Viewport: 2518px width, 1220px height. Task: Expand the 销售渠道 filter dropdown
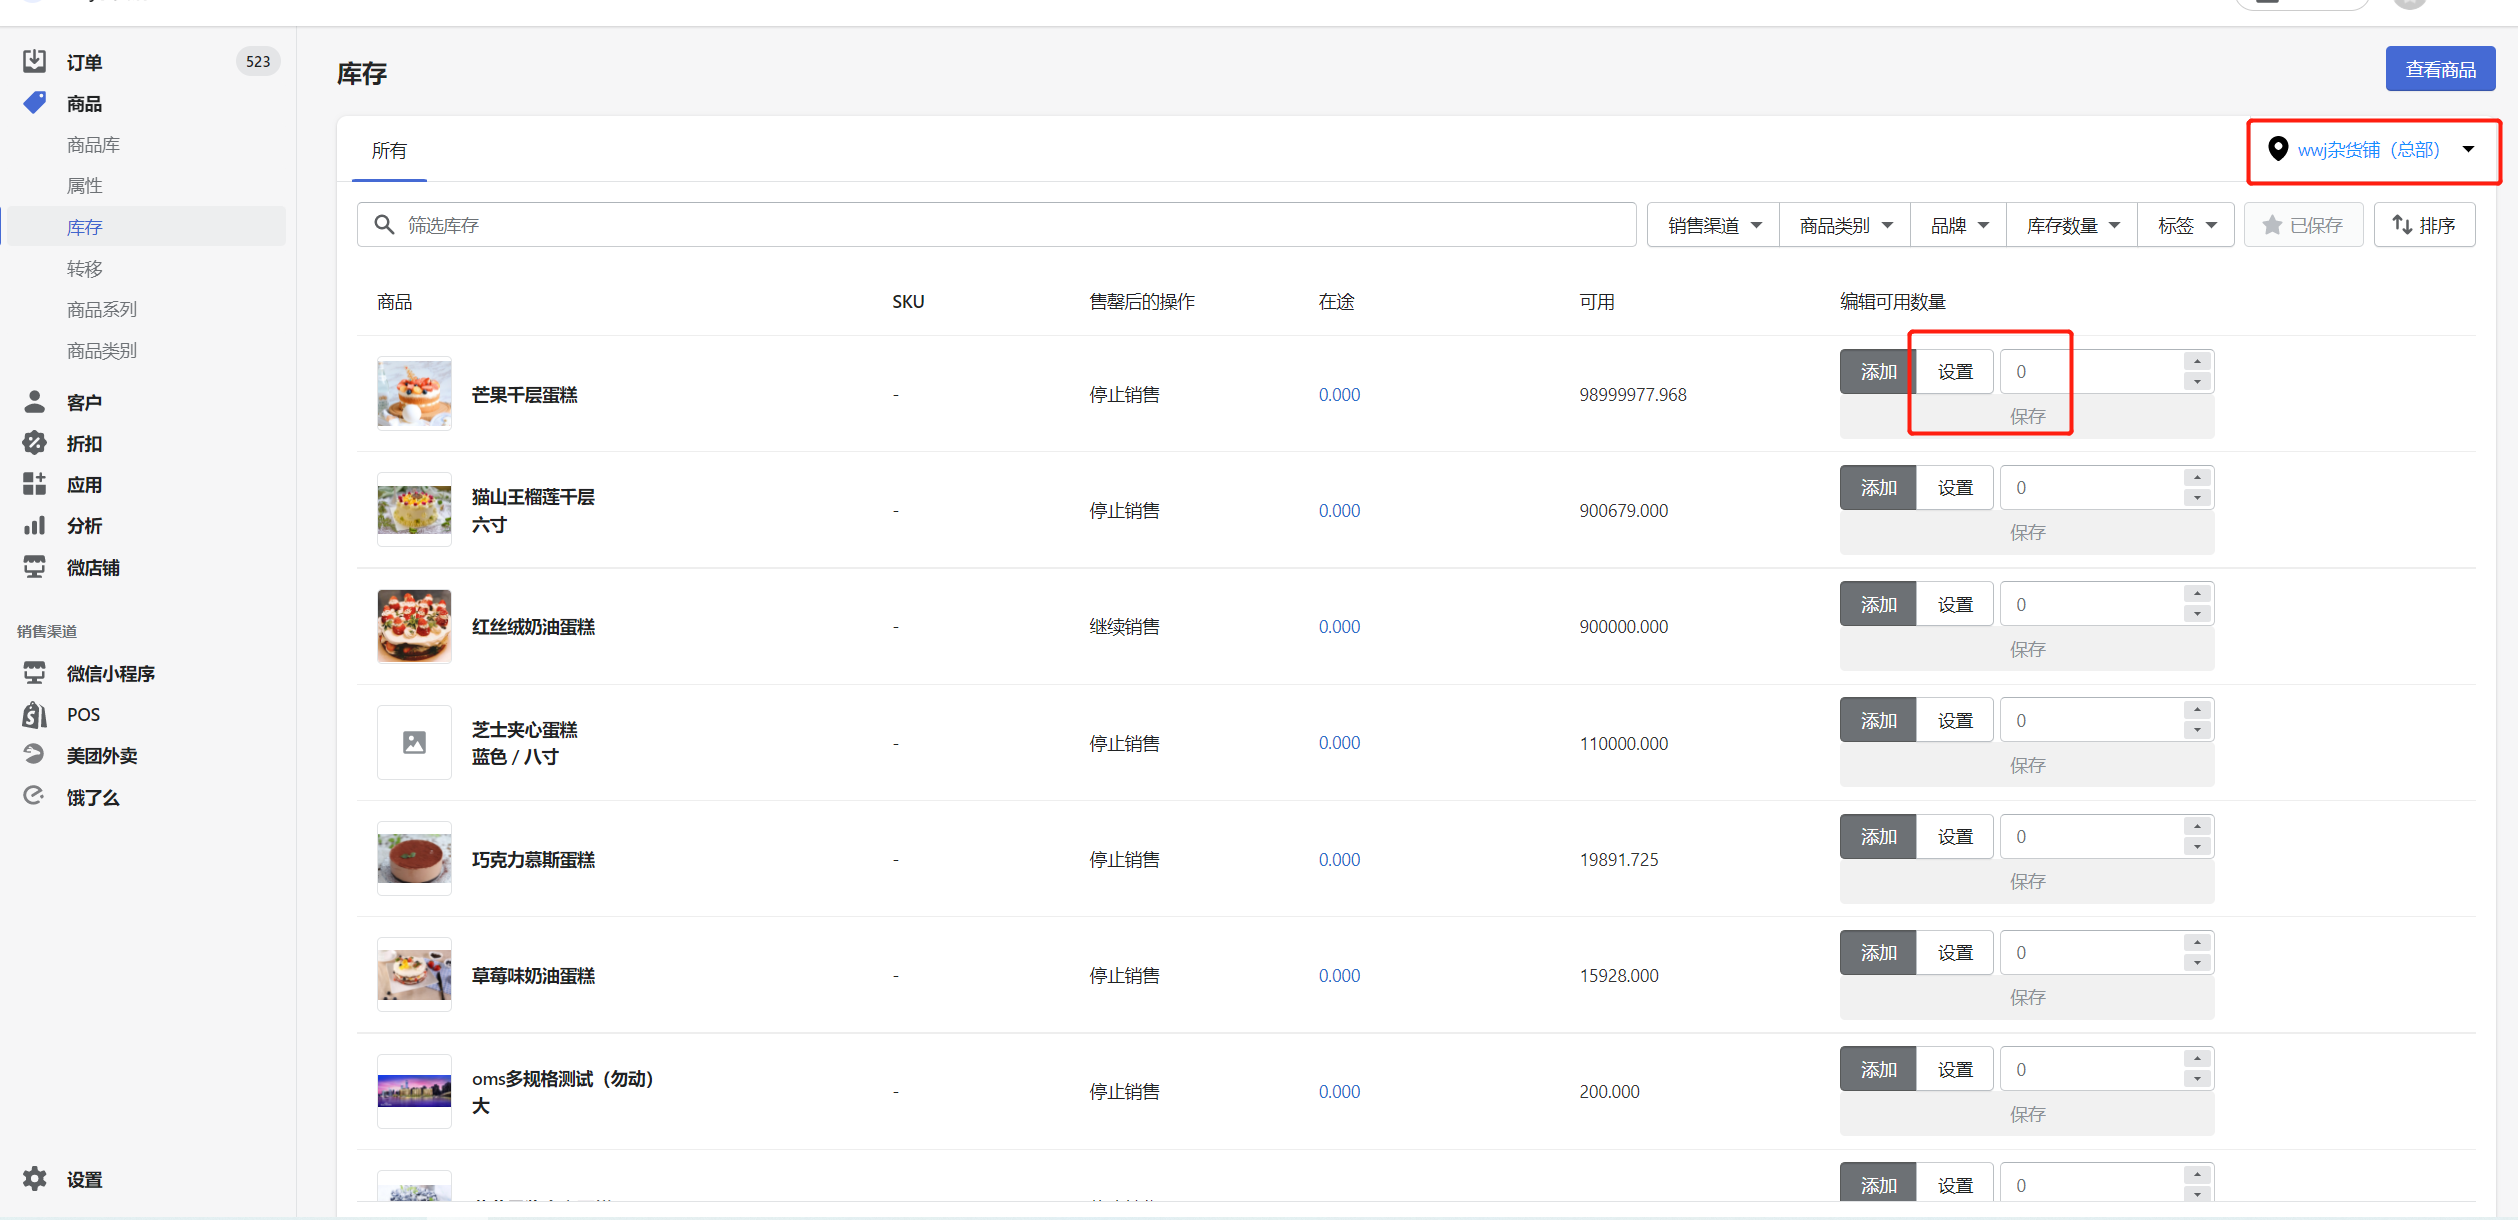[x=1713, y=226]
